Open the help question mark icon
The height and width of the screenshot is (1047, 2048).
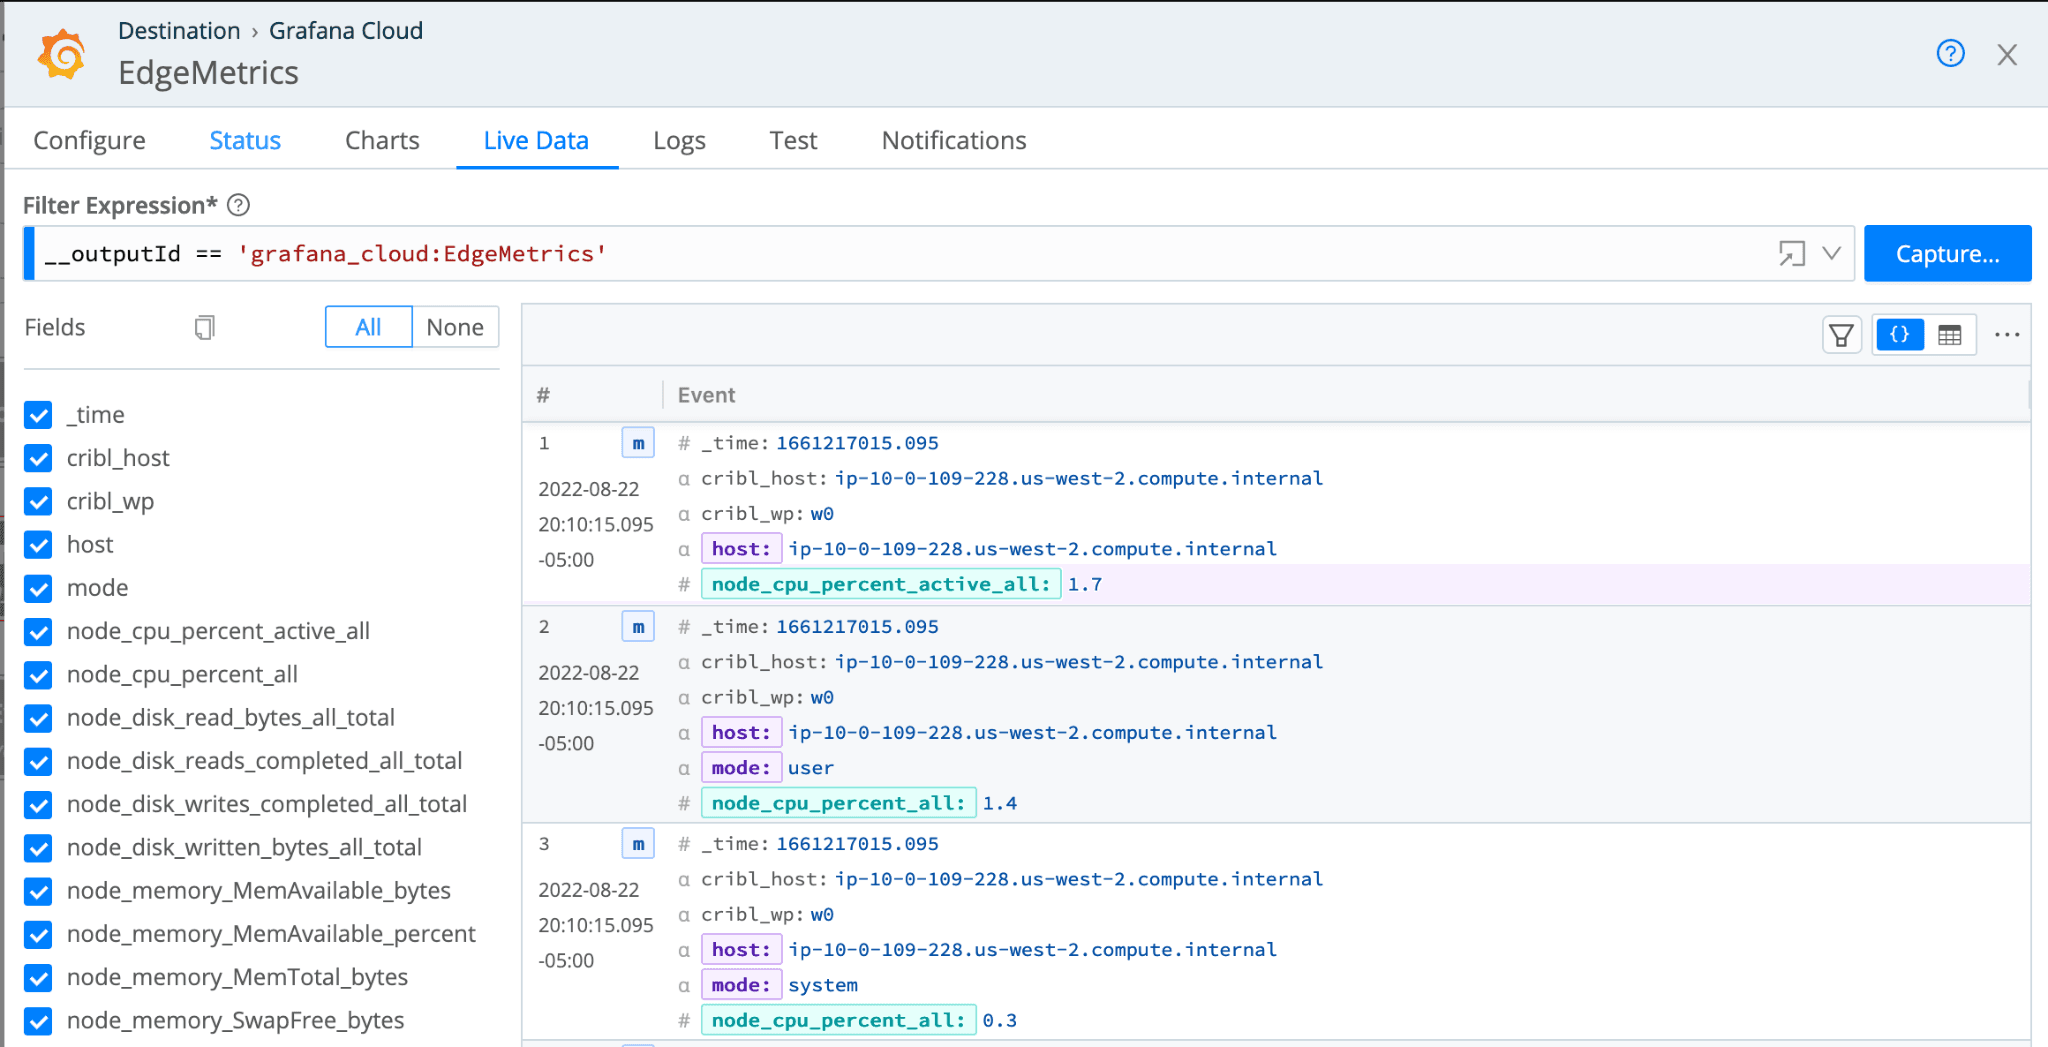(x=1950, y=54)
